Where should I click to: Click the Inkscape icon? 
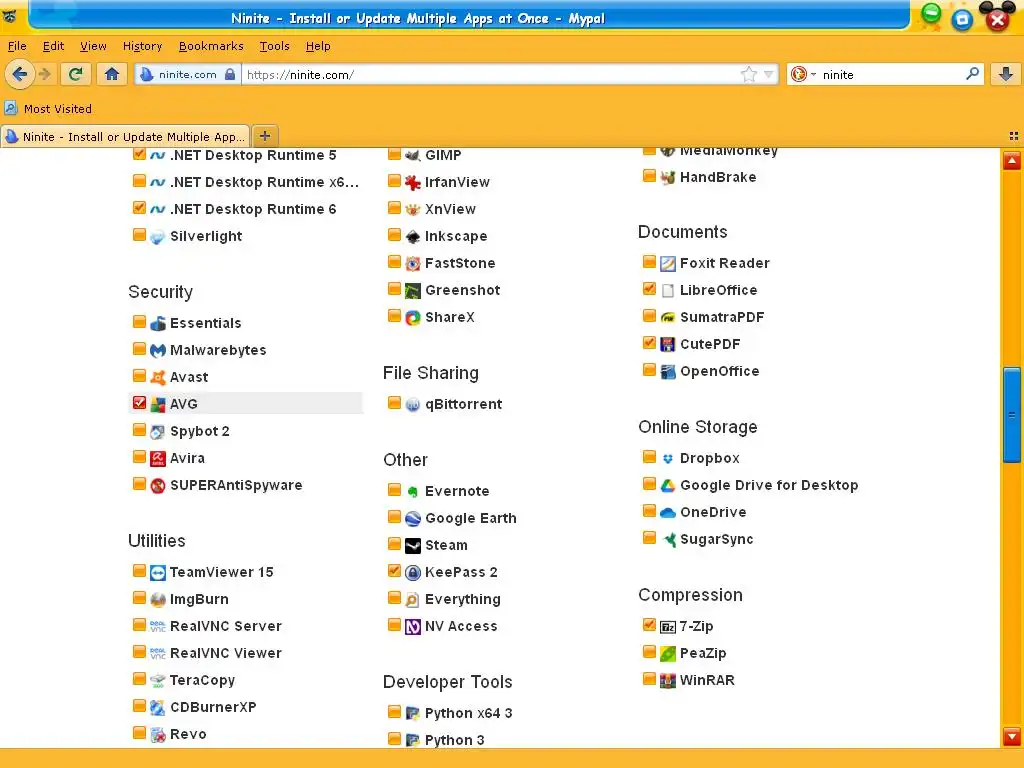[412, 236]
